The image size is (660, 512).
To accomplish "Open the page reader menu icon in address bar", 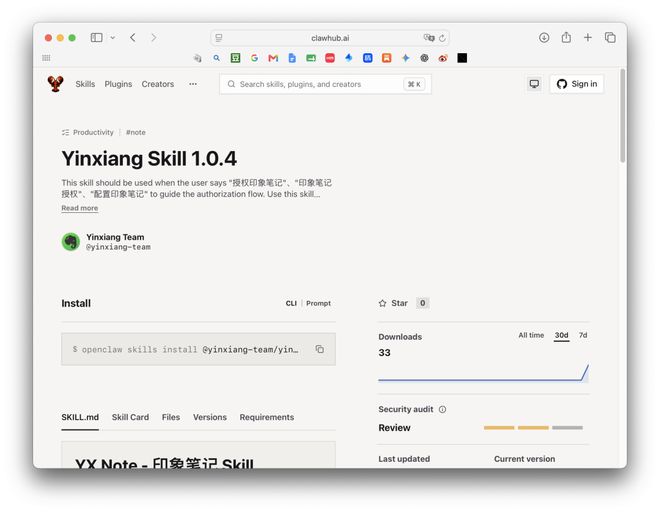I will (x=218, y=38).
